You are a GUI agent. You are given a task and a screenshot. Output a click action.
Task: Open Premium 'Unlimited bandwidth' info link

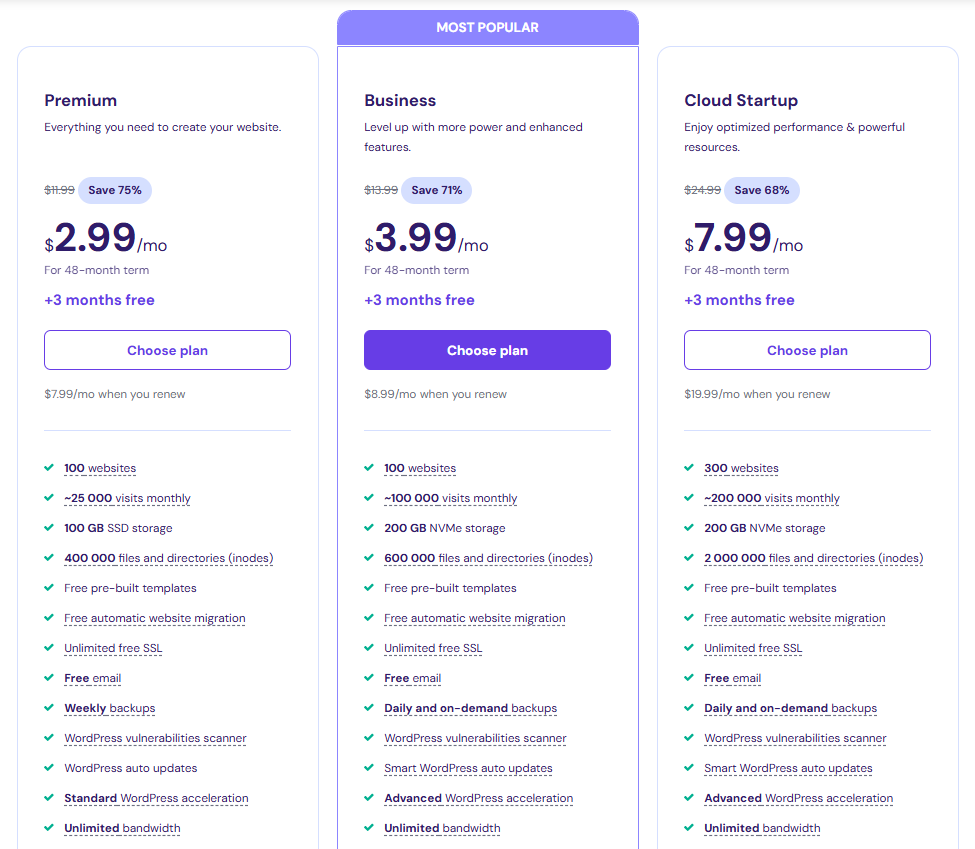pos(122,828)
